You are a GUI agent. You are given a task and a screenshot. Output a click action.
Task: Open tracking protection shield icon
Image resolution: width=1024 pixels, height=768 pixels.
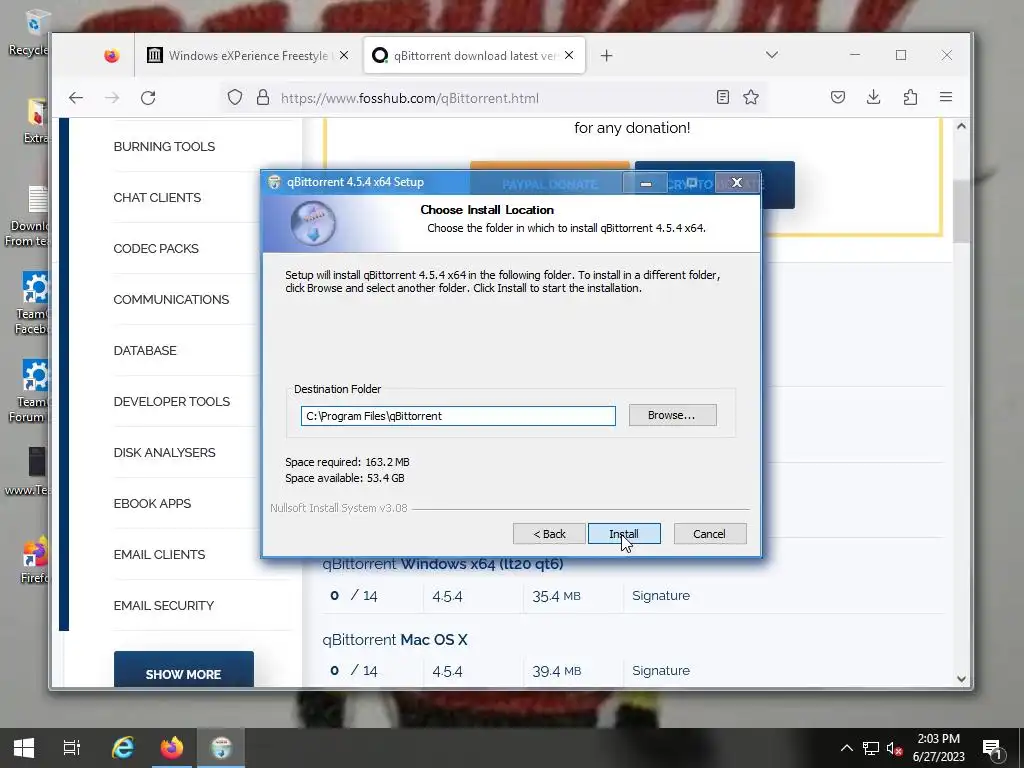point(234,98)
